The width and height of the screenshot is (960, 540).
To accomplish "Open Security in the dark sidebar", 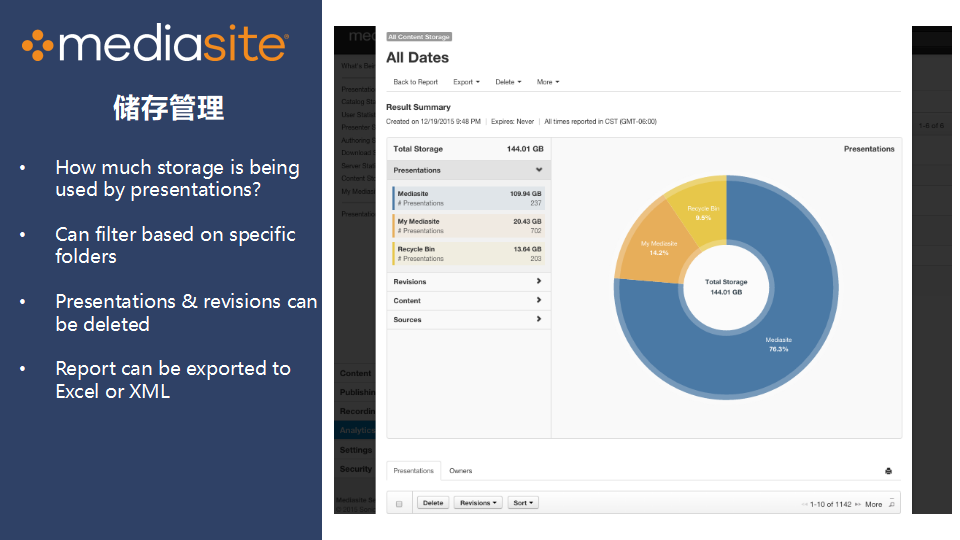I will [x=356, y=469].
